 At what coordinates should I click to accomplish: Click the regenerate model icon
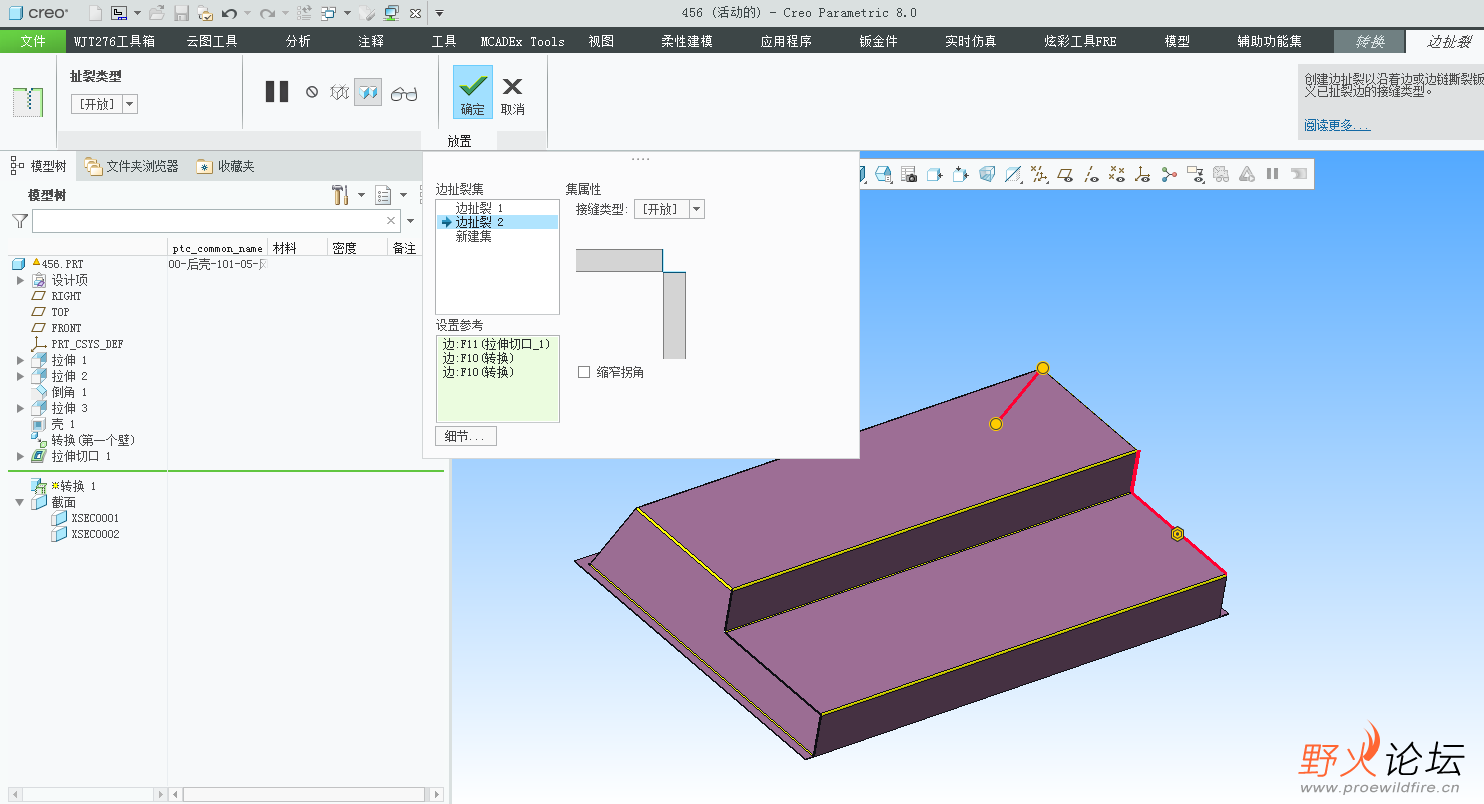click(x=304, y=13)
